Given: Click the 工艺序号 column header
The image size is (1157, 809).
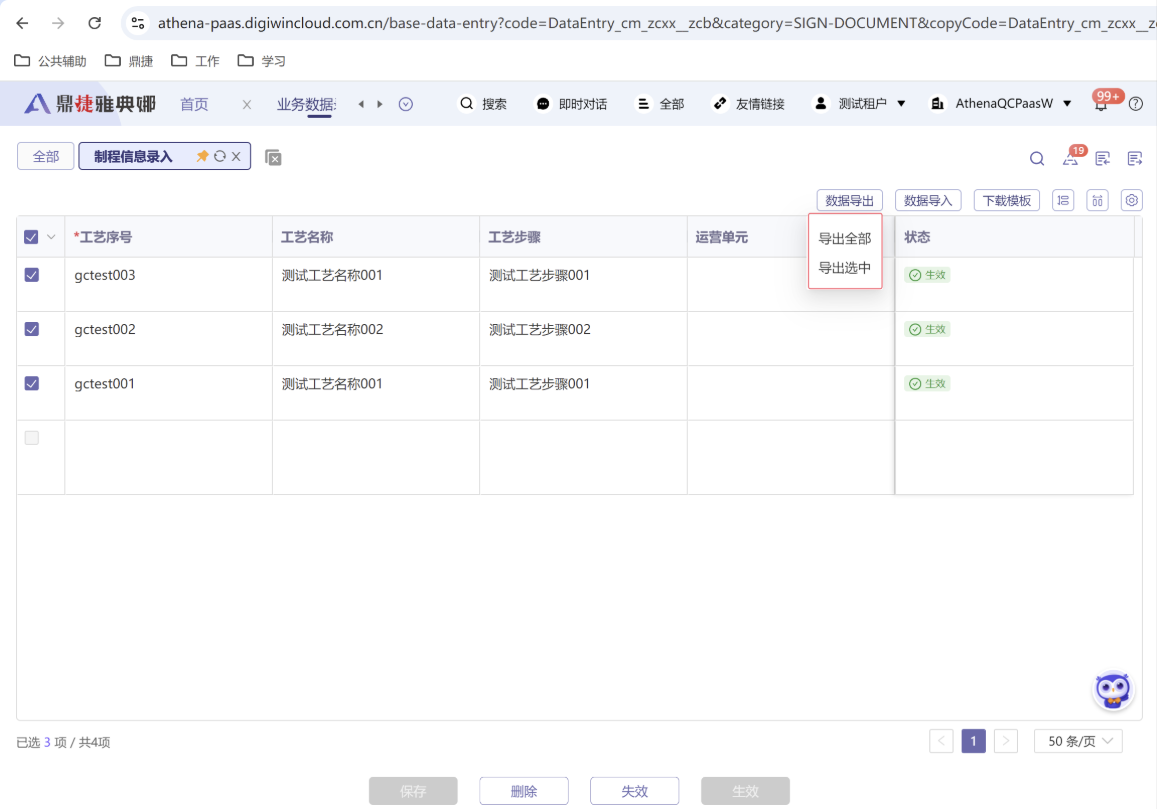Looking at the screenshot, I should 168,237.
